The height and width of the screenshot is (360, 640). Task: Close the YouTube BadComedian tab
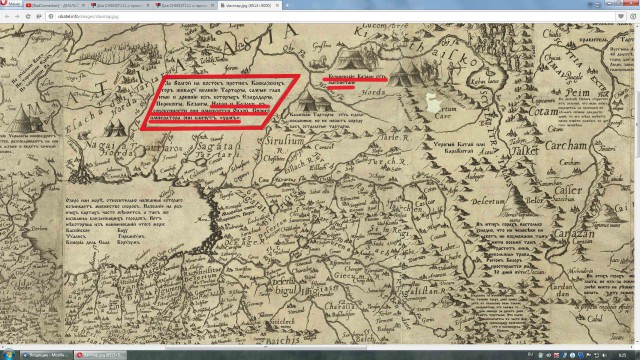(x=83, y=5)
